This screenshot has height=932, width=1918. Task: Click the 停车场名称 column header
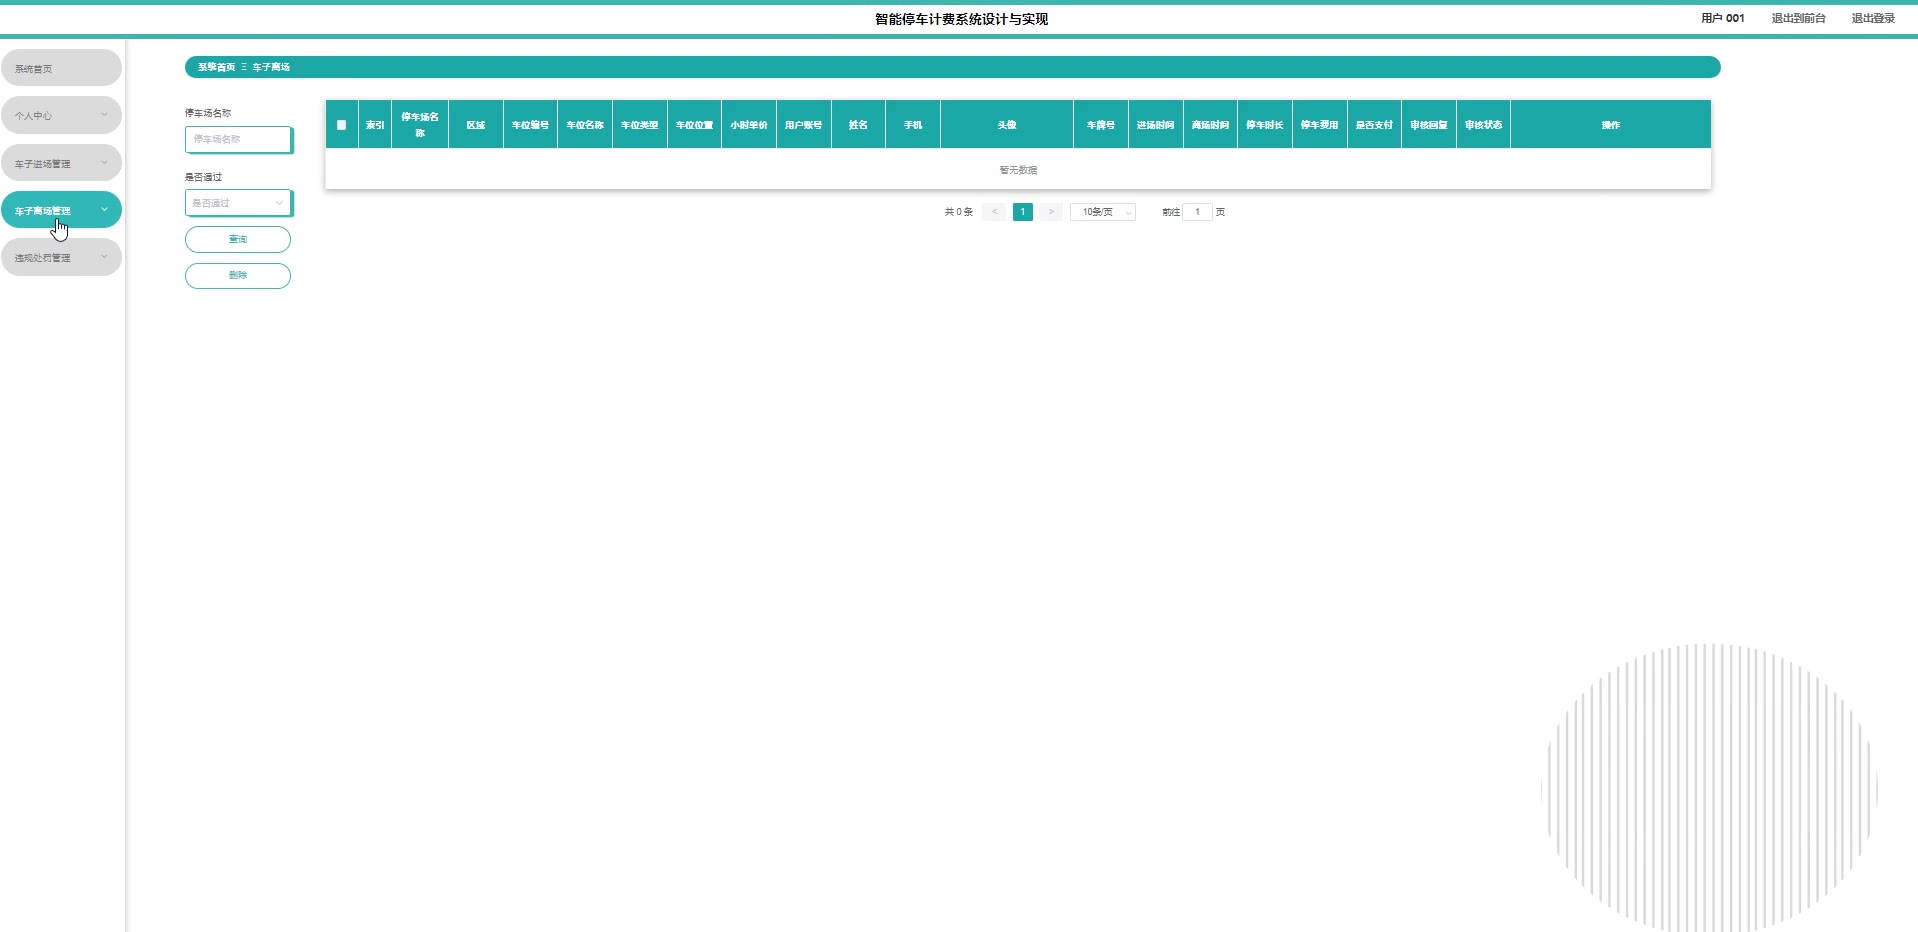pyautogui.click(x=420, y=125)
